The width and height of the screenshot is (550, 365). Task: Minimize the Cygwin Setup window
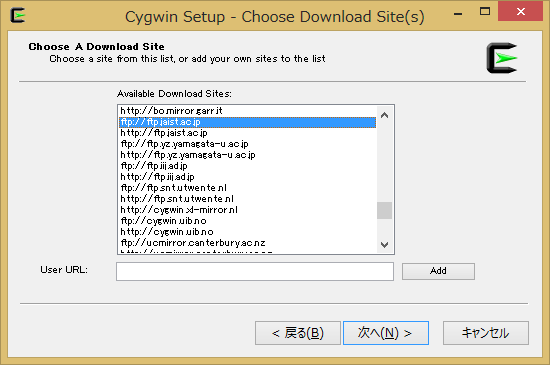click(458, 14)
